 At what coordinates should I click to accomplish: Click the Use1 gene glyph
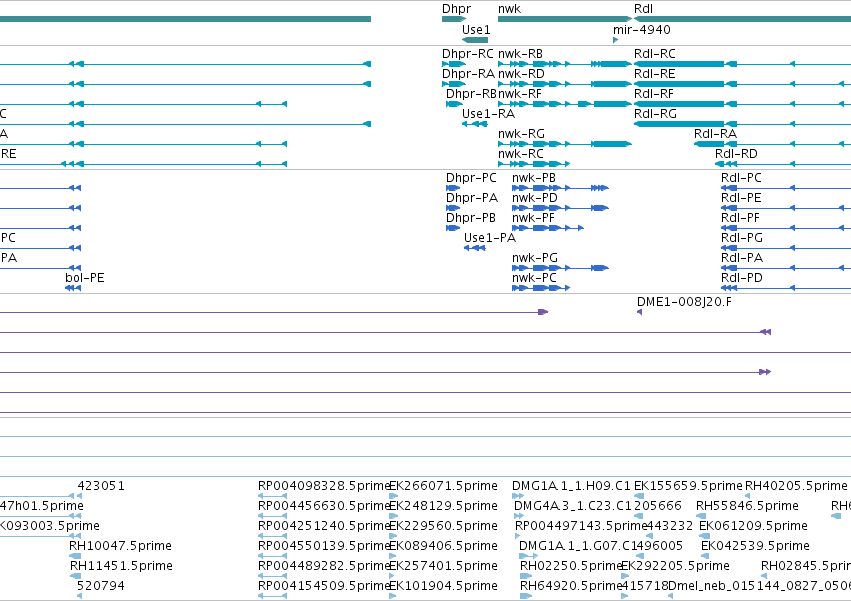tap(475, 40)
